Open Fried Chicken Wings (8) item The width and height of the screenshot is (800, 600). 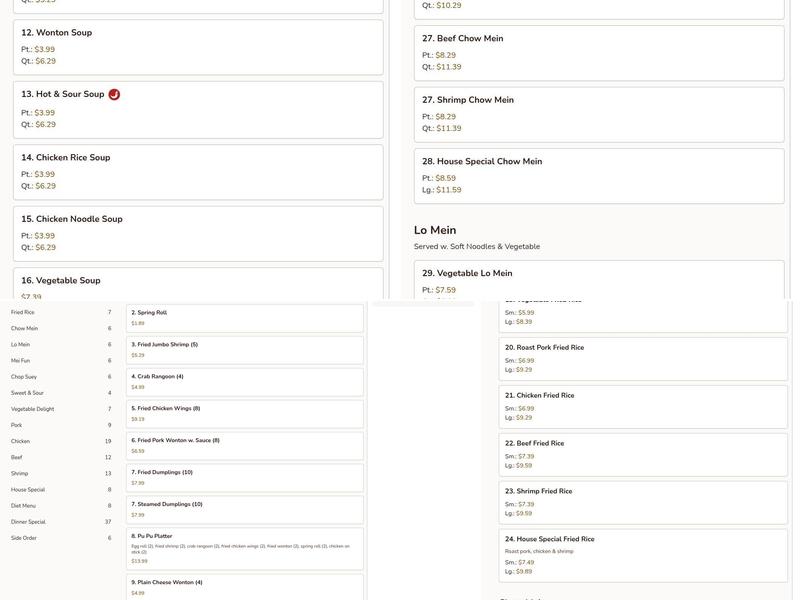point(166,408)
